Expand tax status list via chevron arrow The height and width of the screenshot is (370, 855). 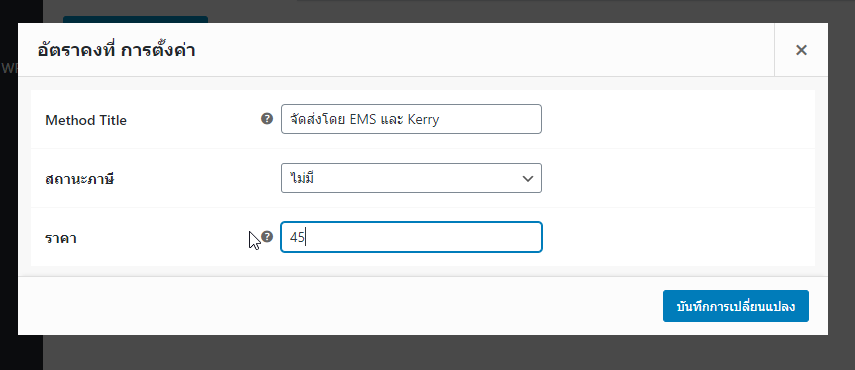point(527,178)
